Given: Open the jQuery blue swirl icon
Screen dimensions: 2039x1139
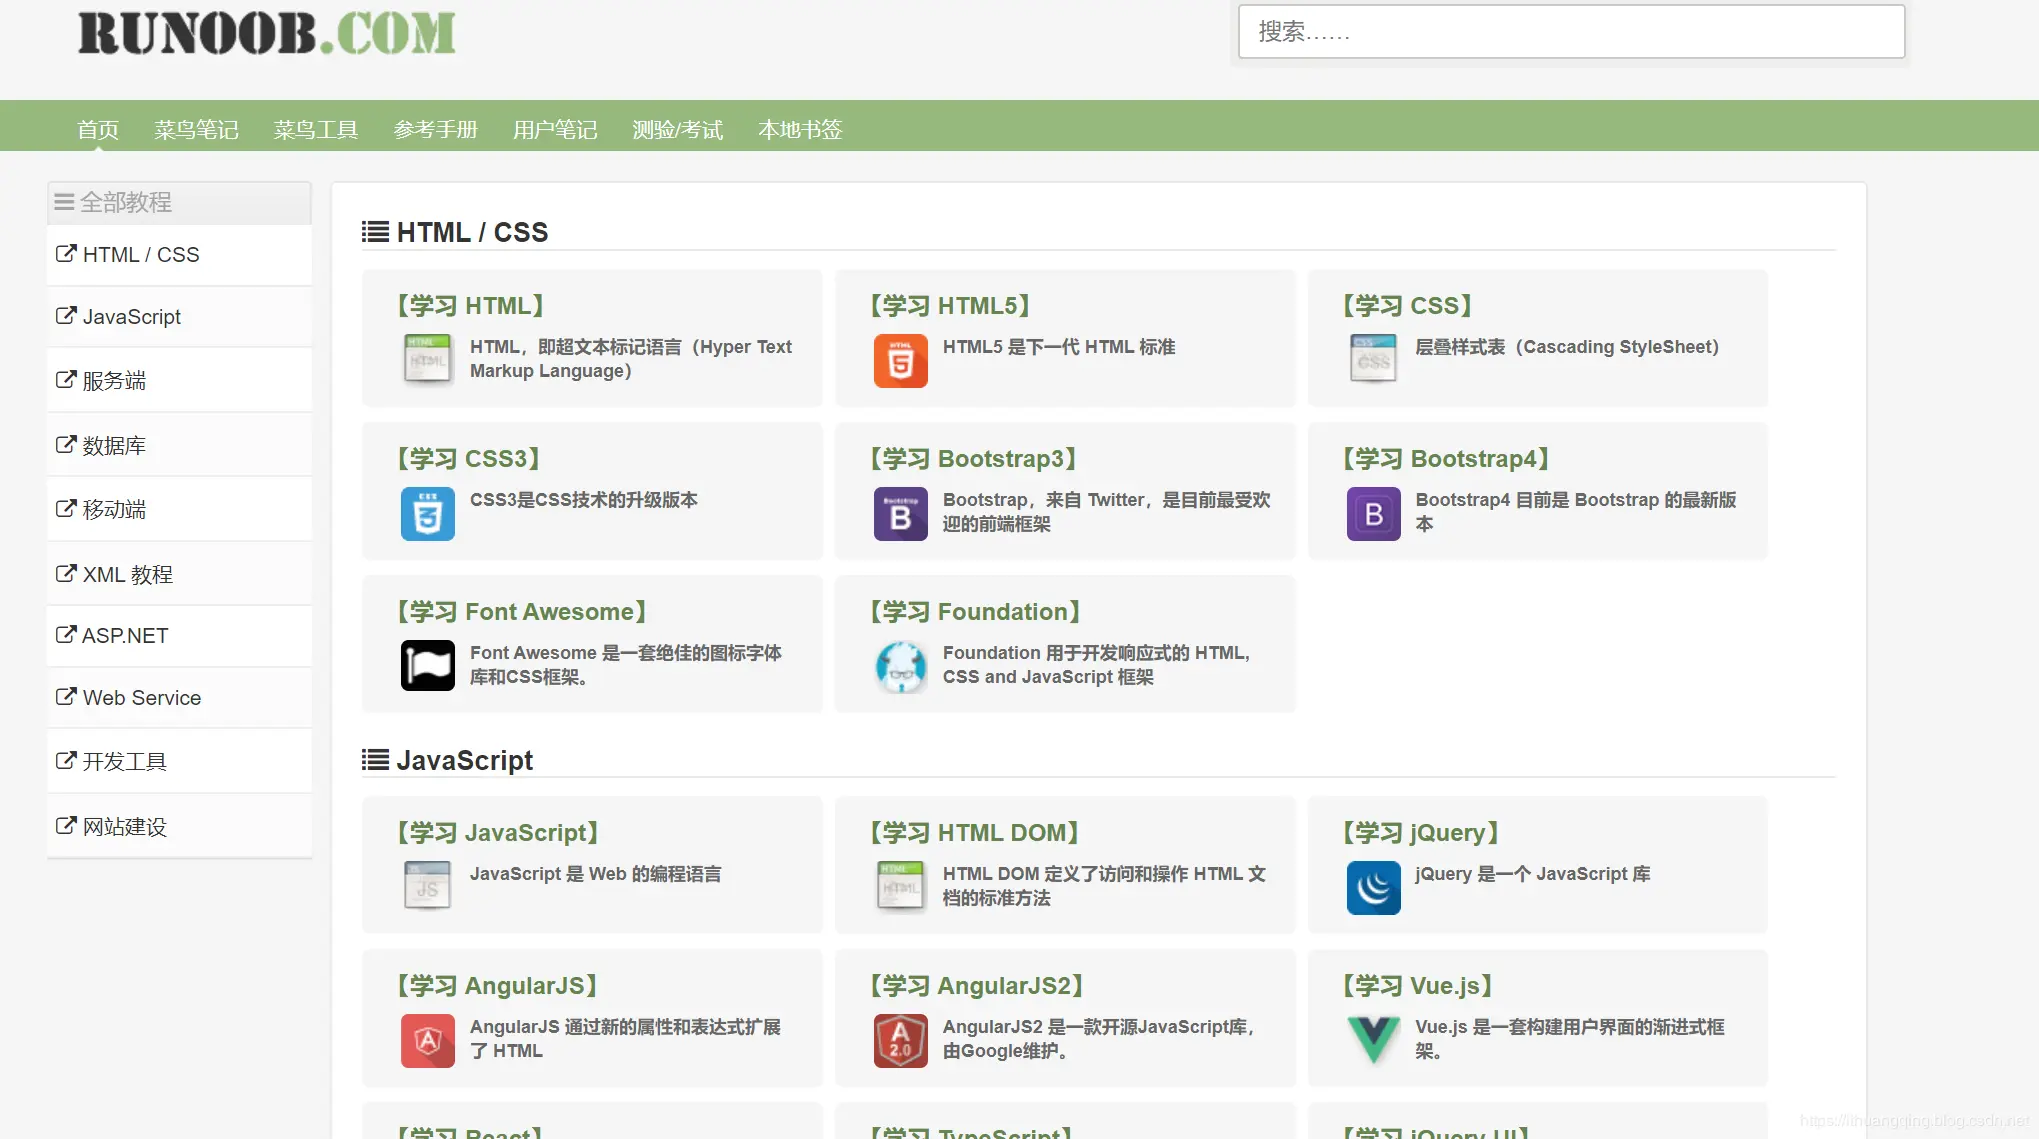Looking at the screenshot, I should (1373, 888).
